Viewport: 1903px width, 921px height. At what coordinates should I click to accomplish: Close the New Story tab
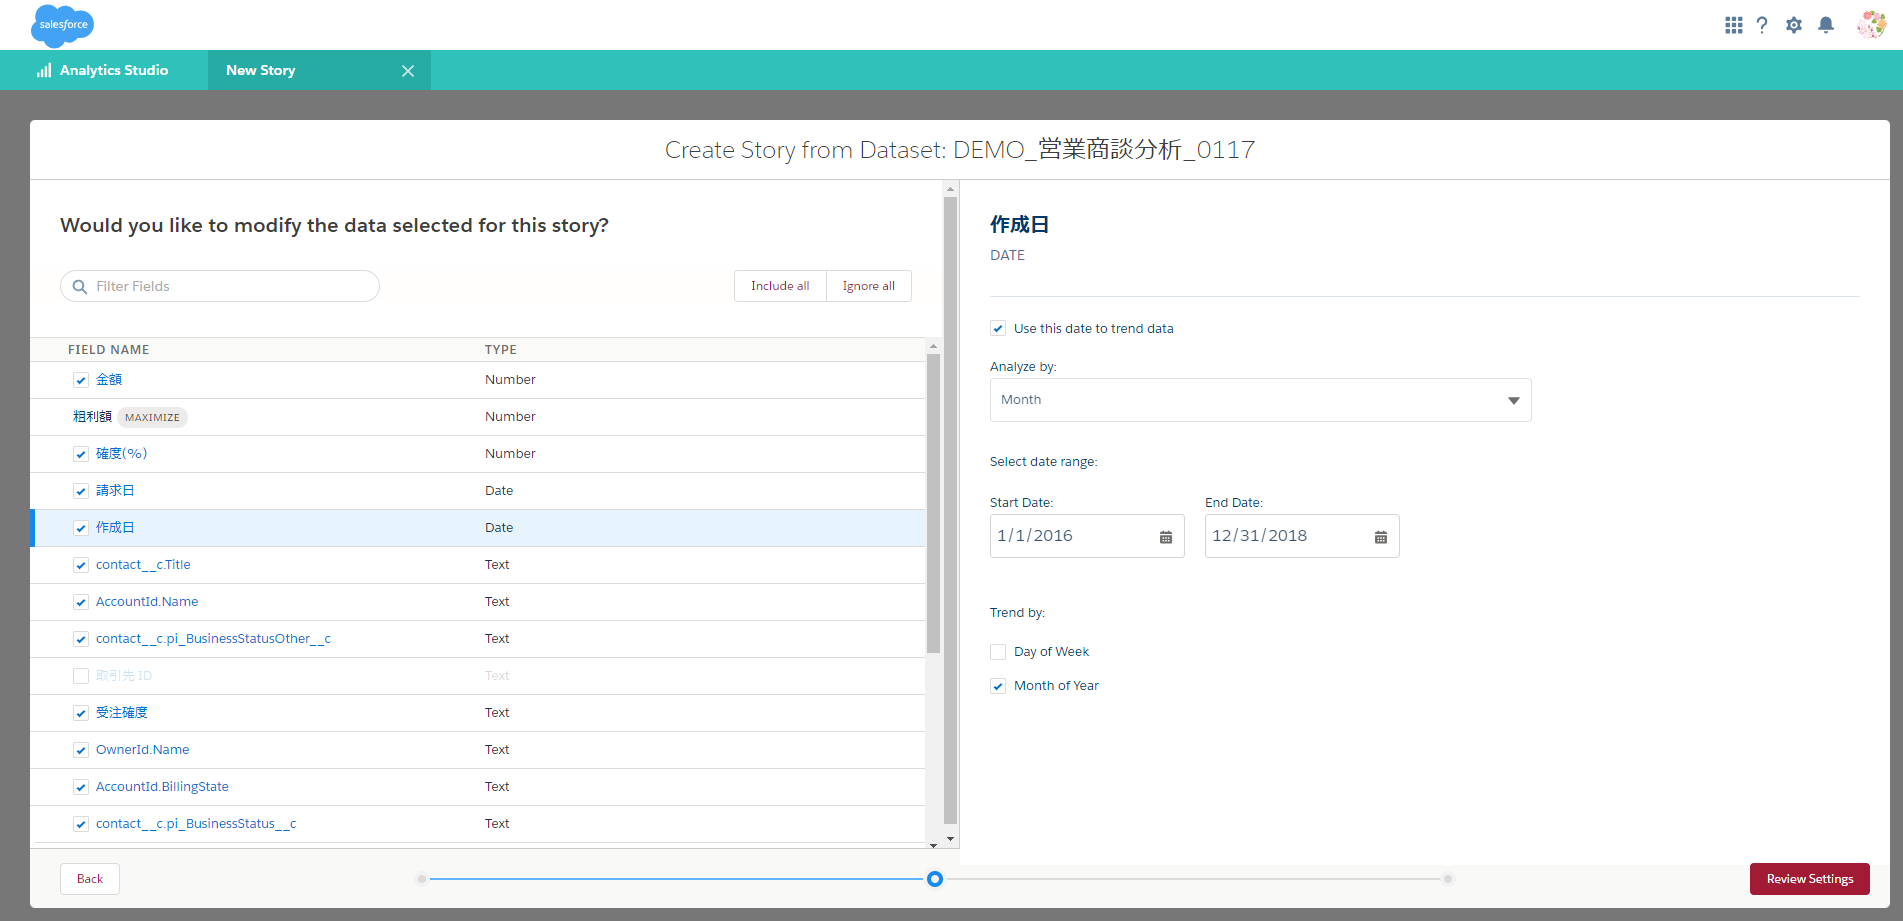[x=408, y=71]
